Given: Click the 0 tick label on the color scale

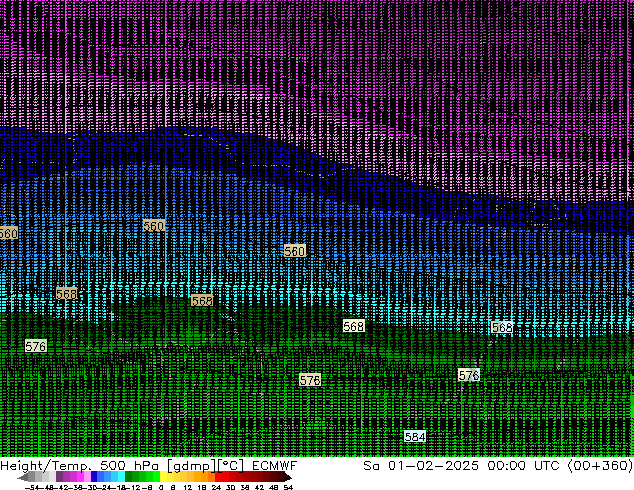Looking at the screenshot, I should (x=161, y=487).
